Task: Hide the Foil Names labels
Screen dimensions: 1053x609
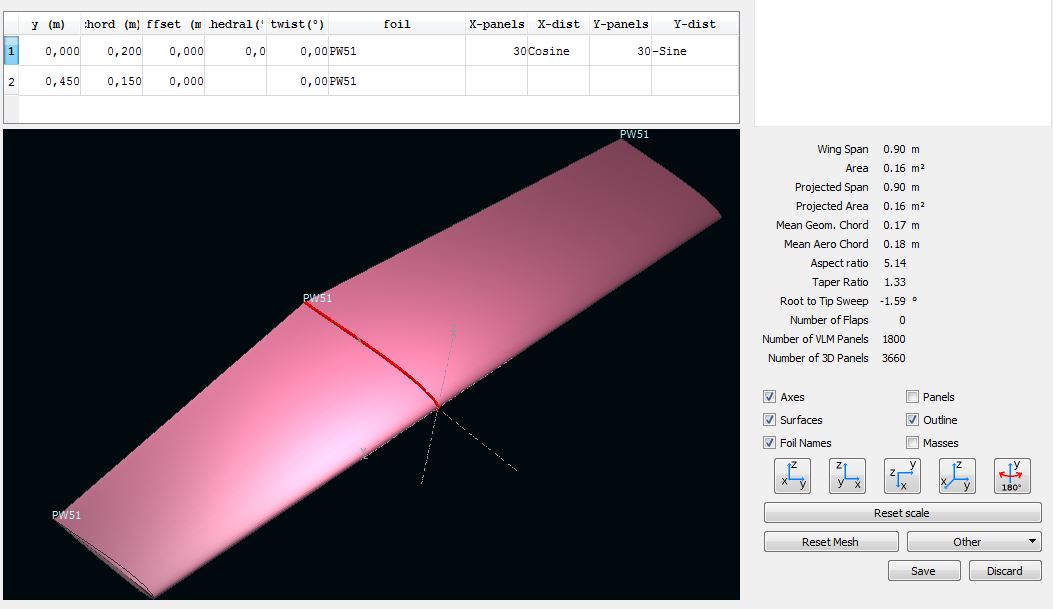Action: (x=769, y=443)
